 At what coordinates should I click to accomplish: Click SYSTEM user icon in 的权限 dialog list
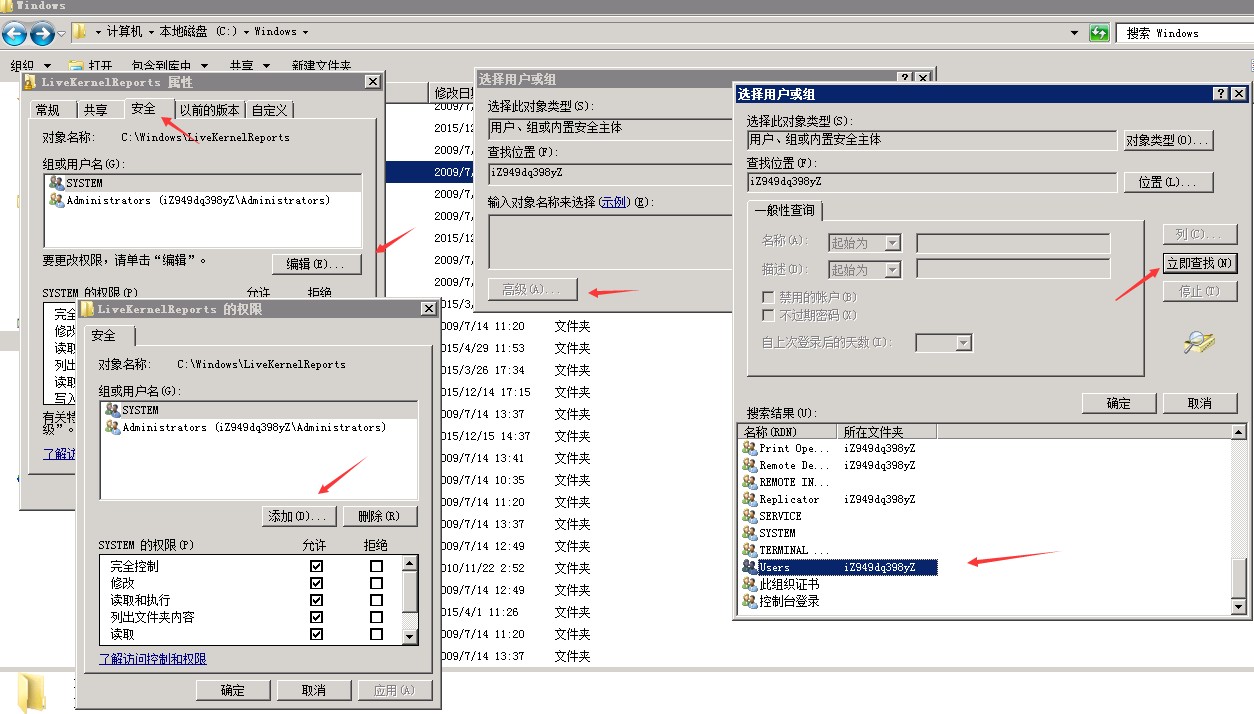112,410
